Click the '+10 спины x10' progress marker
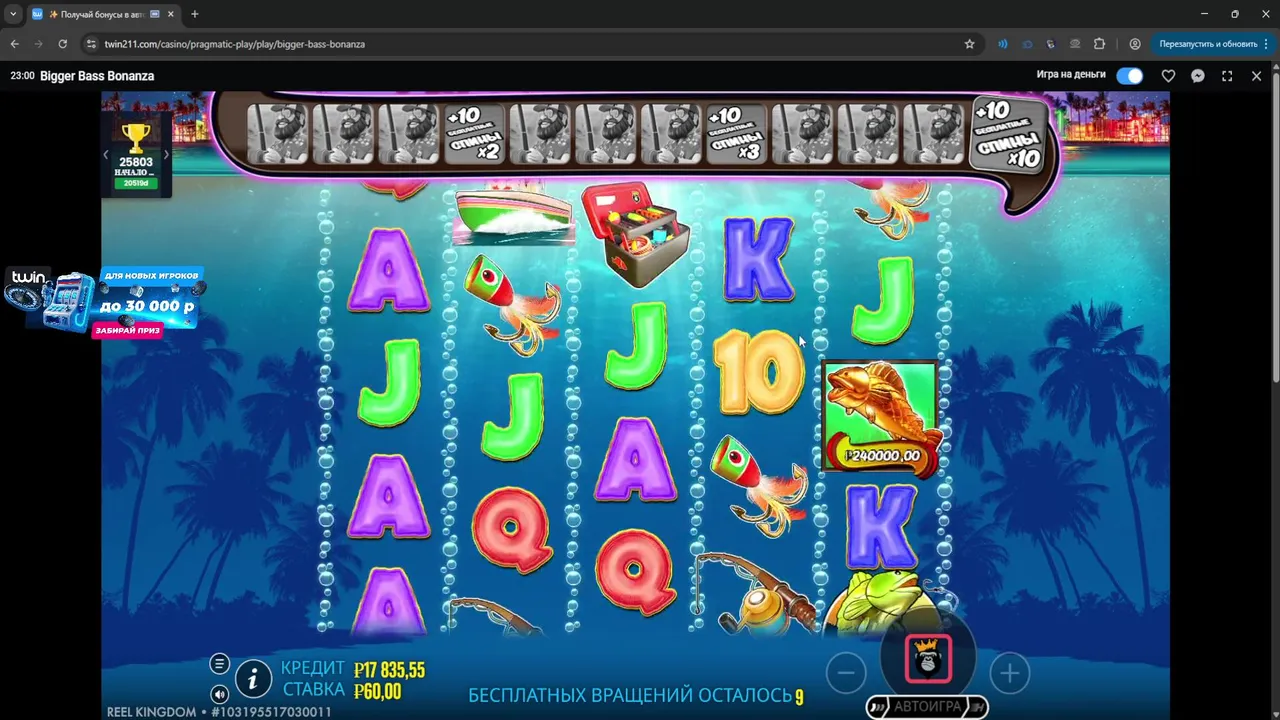The width and height of the screenshot is (1280, 720). click(1008, 134)
